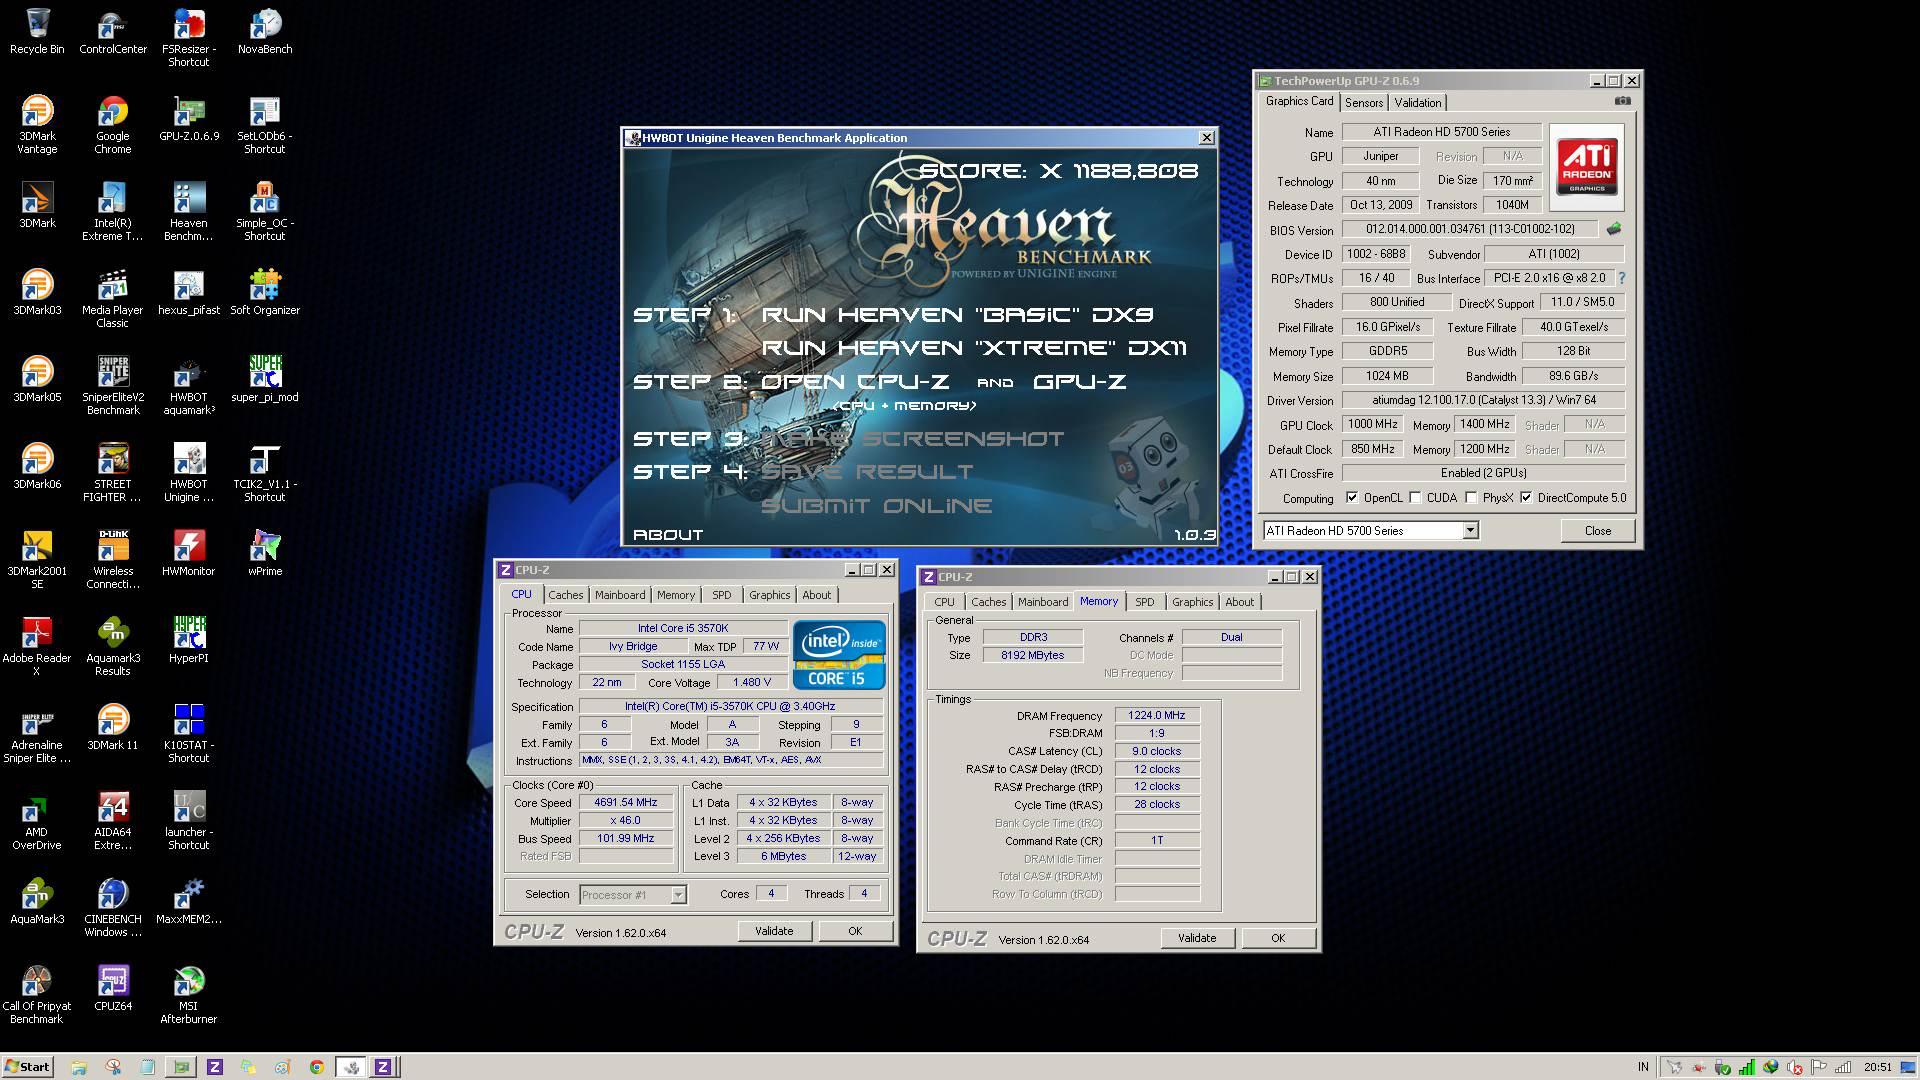The image size is (1920, 1080).
Task: Open SPD tab in right CPU-Z window
Action: 1144,602
